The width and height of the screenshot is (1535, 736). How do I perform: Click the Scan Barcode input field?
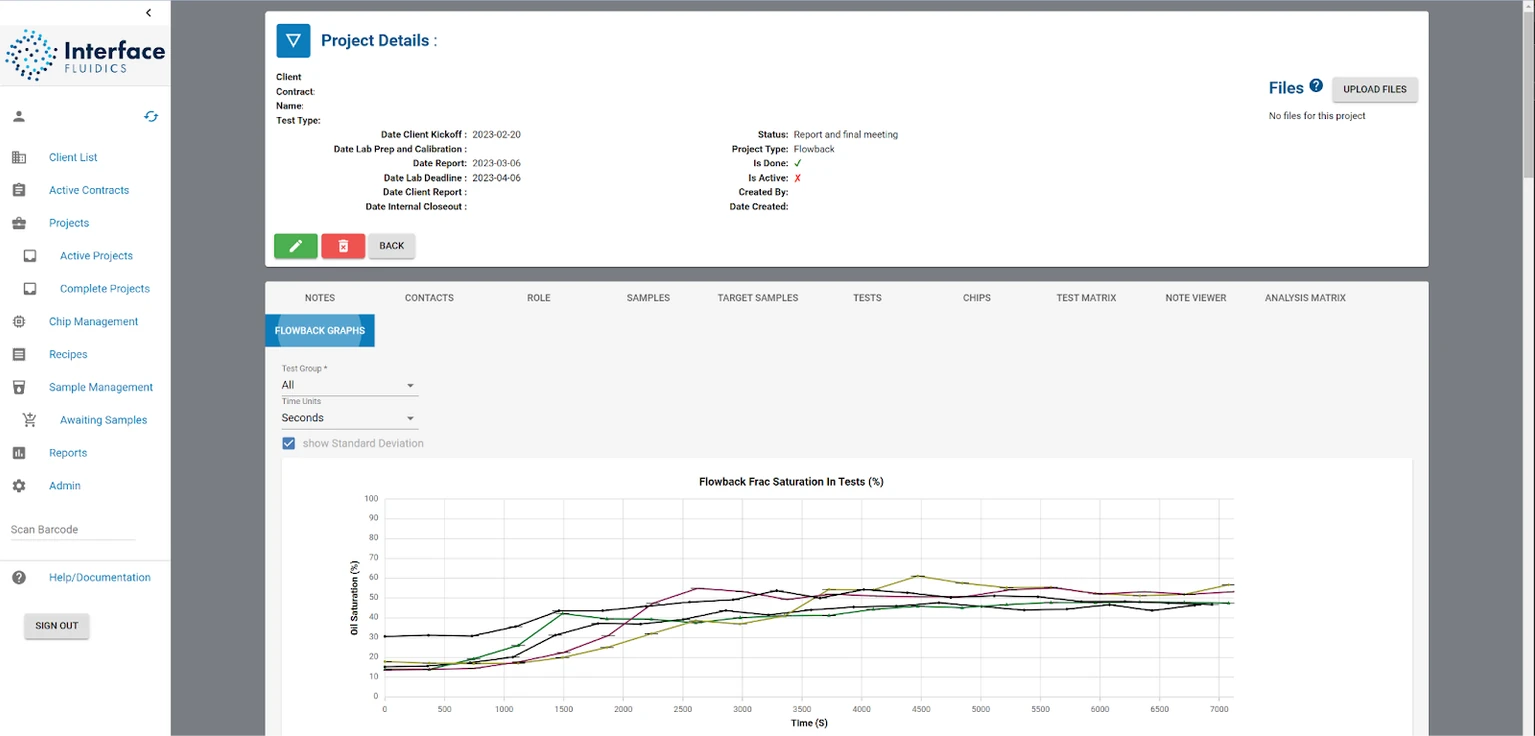pos(72,530)
